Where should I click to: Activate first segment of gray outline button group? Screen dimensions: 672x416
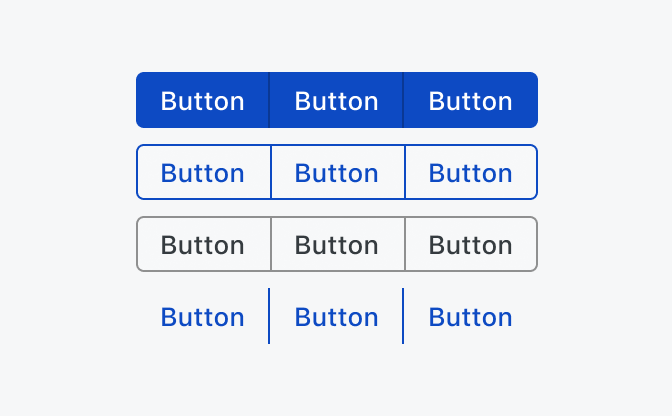(x=203, y=244)
